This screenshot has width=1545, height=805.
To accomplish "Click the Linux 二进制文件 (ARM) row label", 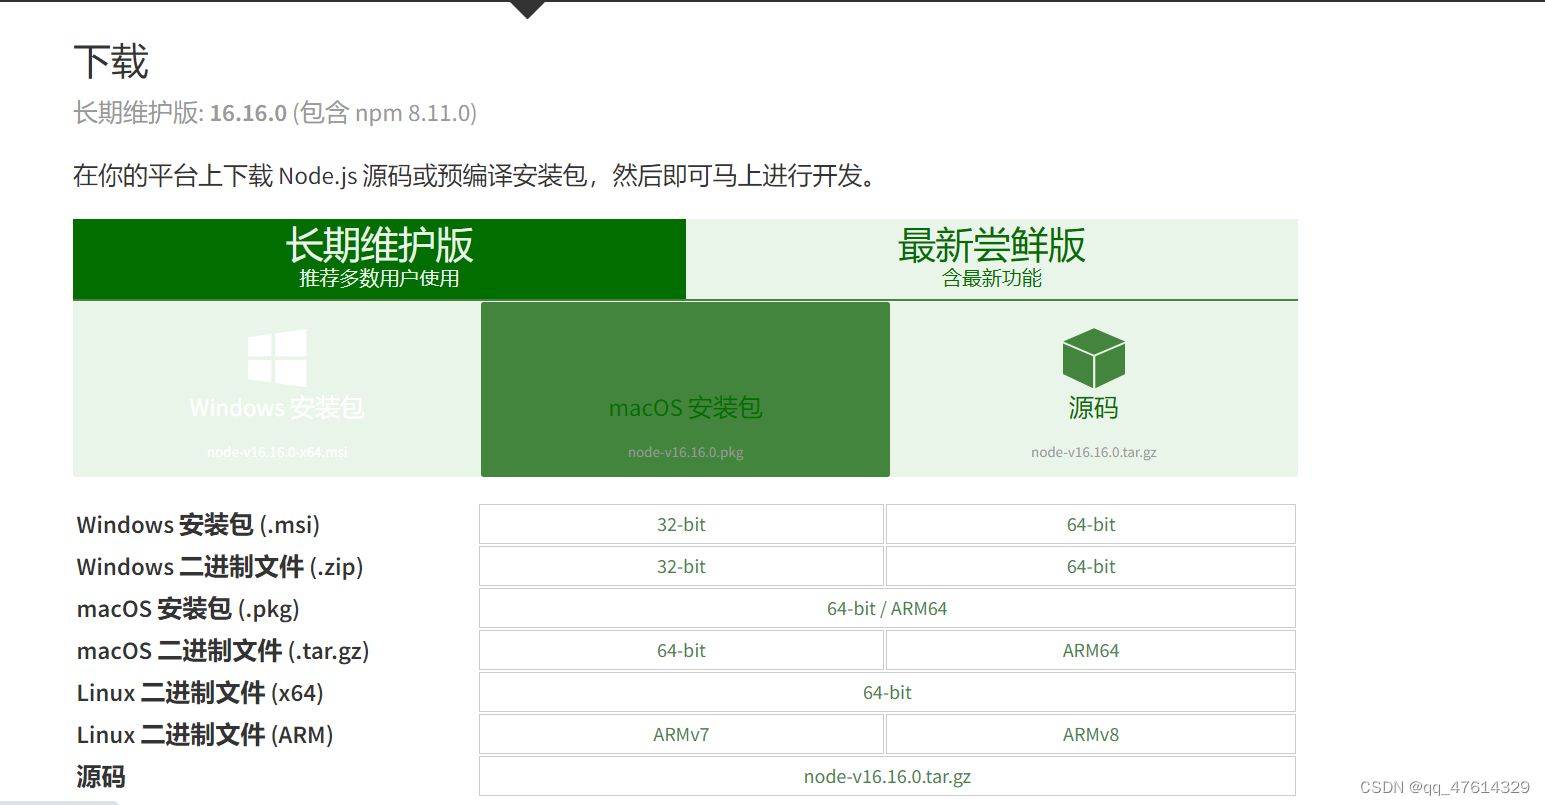I will pyautogui.click(x=205, y=735).
